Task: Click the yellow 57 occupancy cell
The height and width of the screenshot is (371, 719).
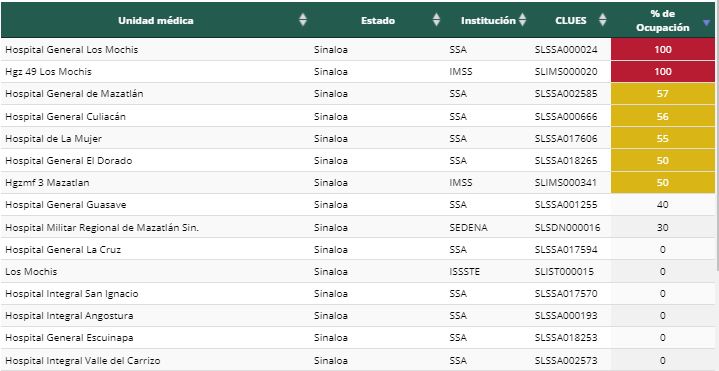Action: 663,94
